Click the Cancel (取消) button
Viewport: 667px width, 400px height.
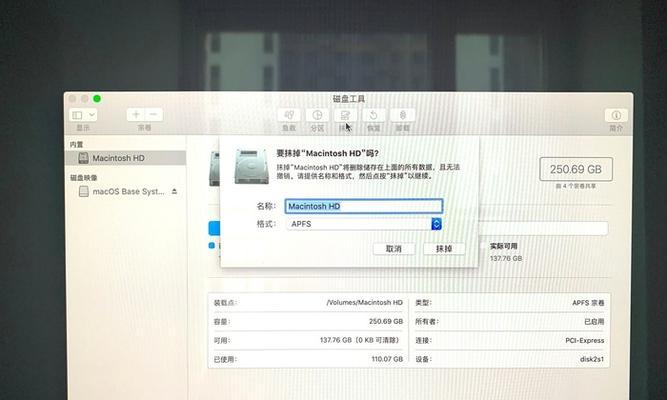click(x=394, y=249)
